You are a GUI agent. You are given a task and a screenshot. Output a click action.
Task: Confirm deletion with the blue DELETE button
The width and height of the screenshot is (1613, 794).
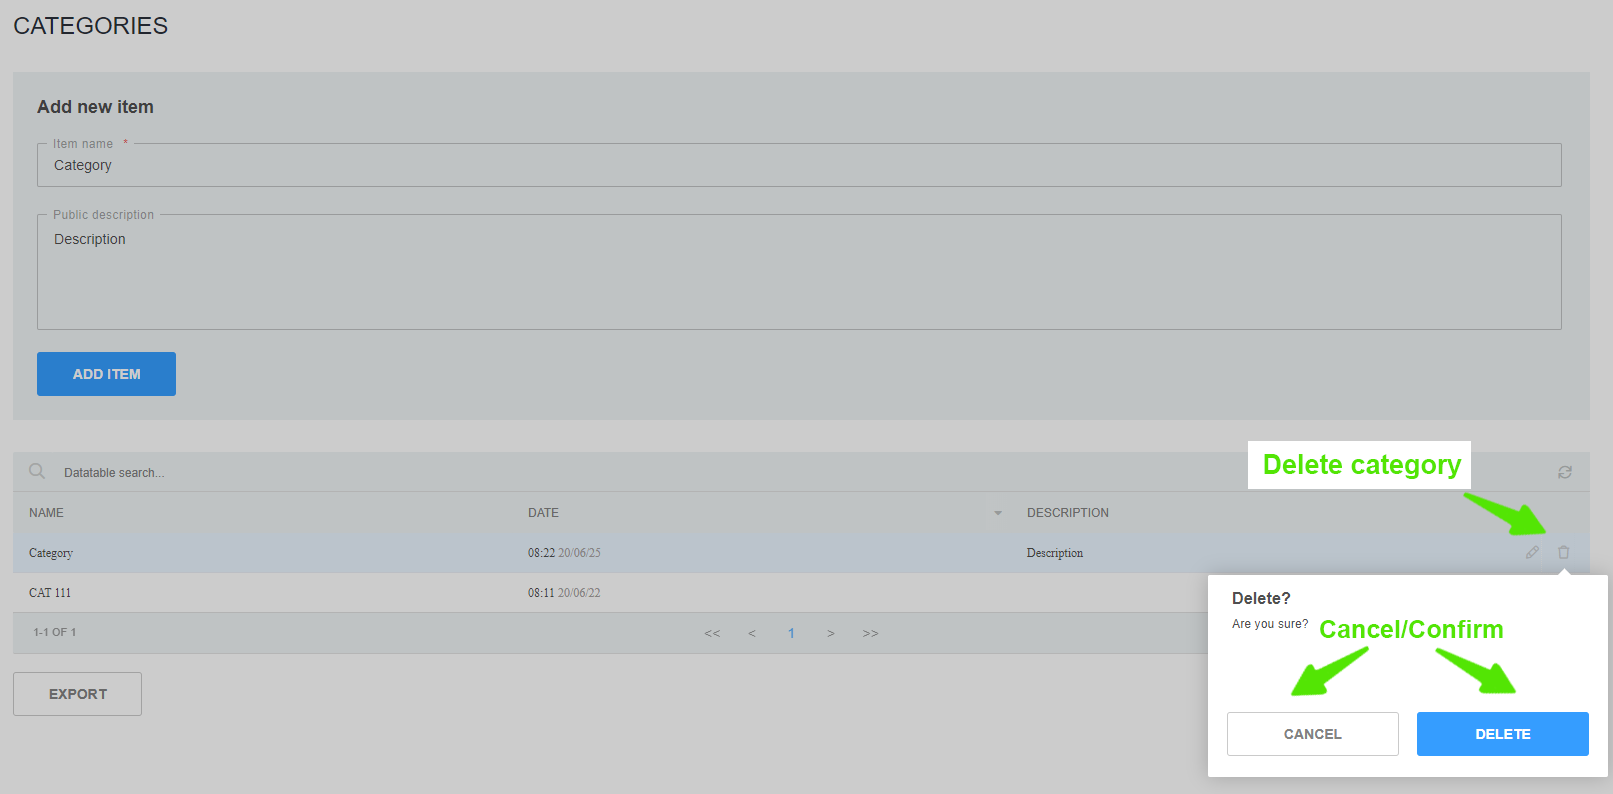[1502, 734]
